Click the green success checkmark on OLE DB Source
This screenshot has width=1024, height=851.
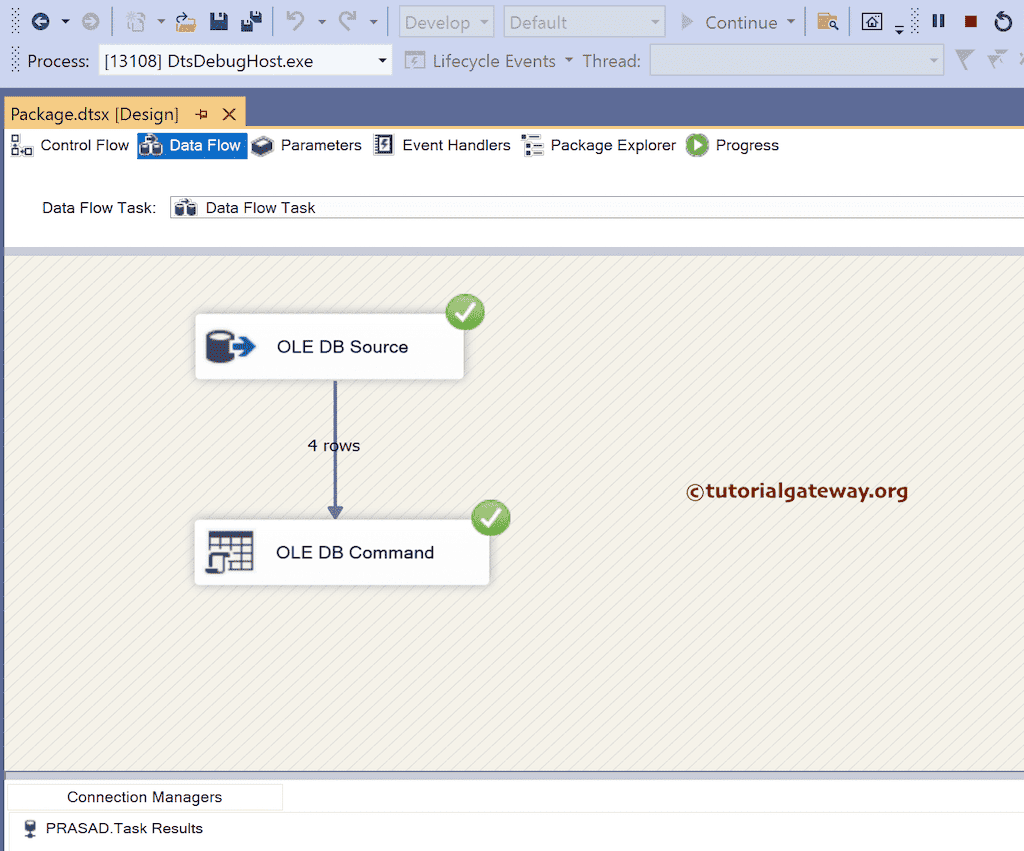point(464,311)
